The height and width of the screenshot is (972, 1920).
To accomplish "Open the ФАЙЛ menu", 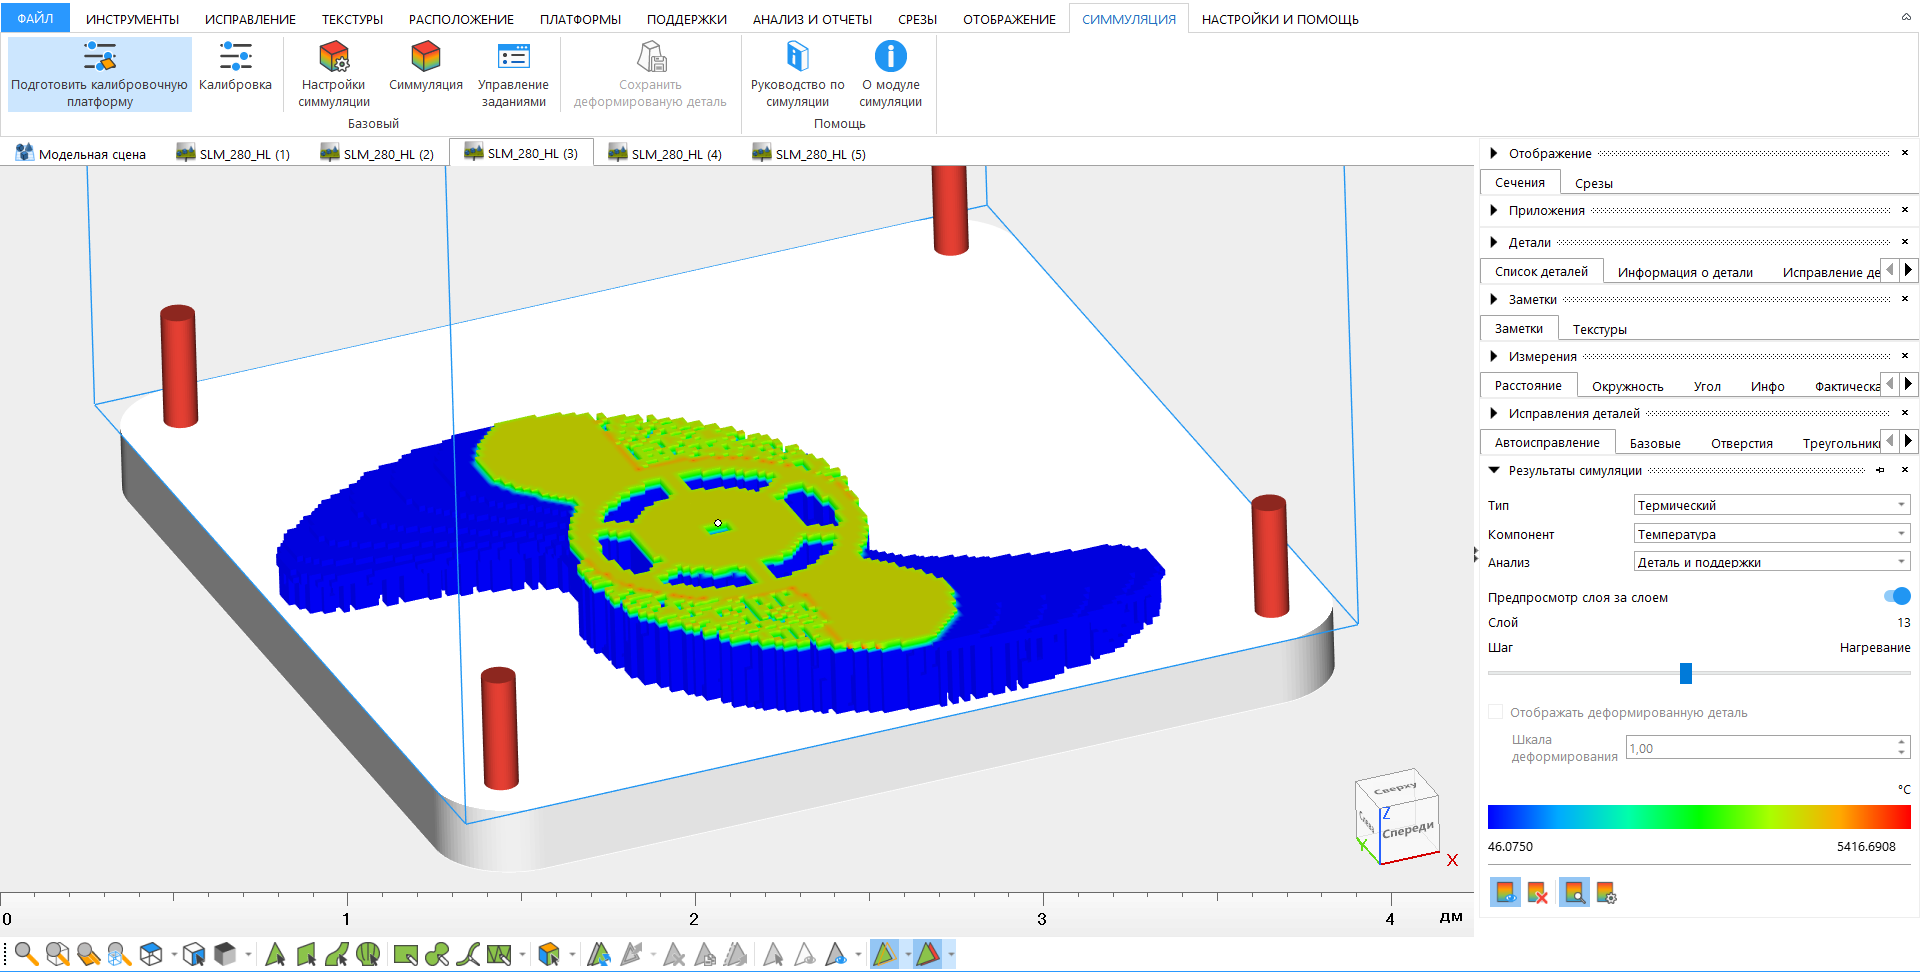I will (35, 18).
